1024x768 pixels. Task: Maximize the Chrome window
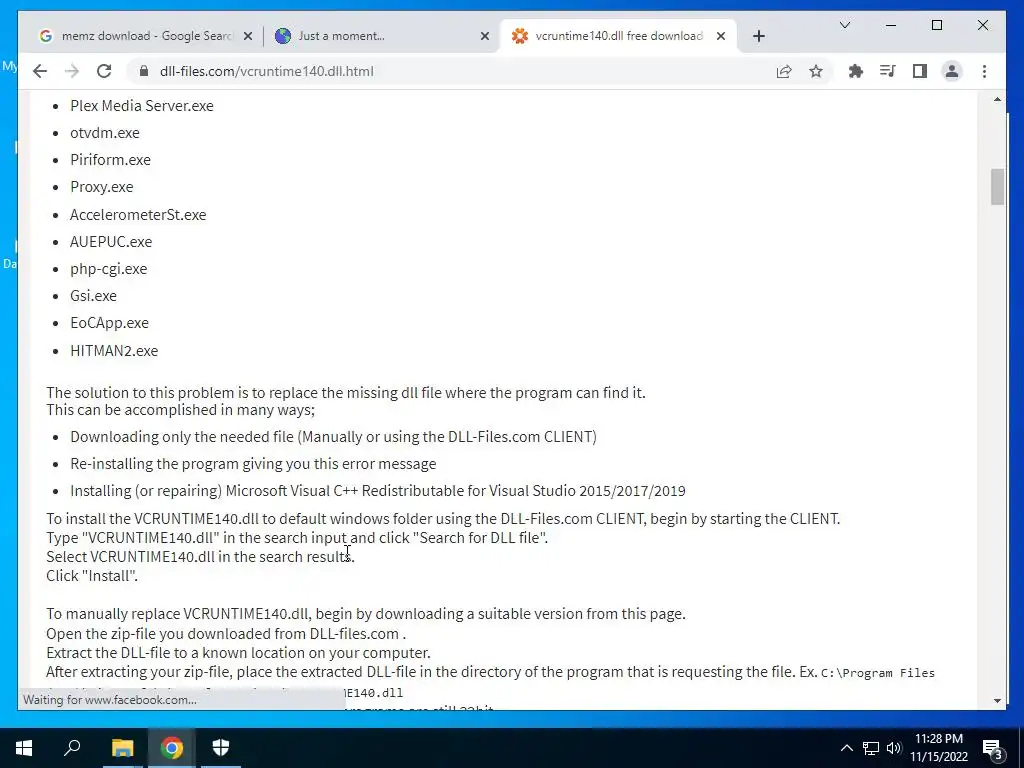(936, 25)
